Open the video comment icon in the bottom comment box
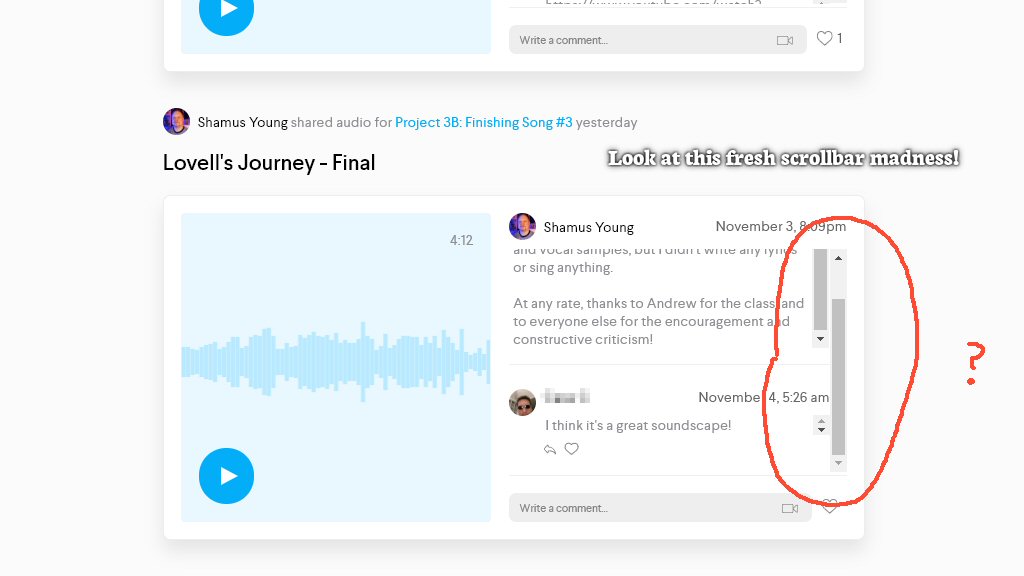Screen dimensions: 1024x576 (x=790, y=508)
